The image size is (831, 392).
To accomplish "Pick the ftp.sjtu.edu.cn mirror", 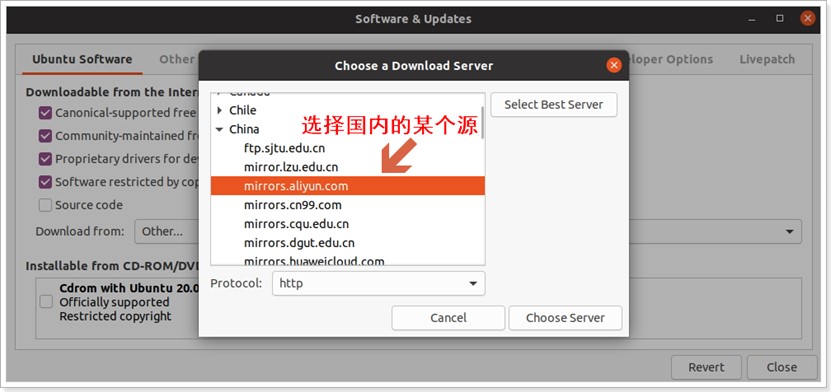I will [285, 148].
